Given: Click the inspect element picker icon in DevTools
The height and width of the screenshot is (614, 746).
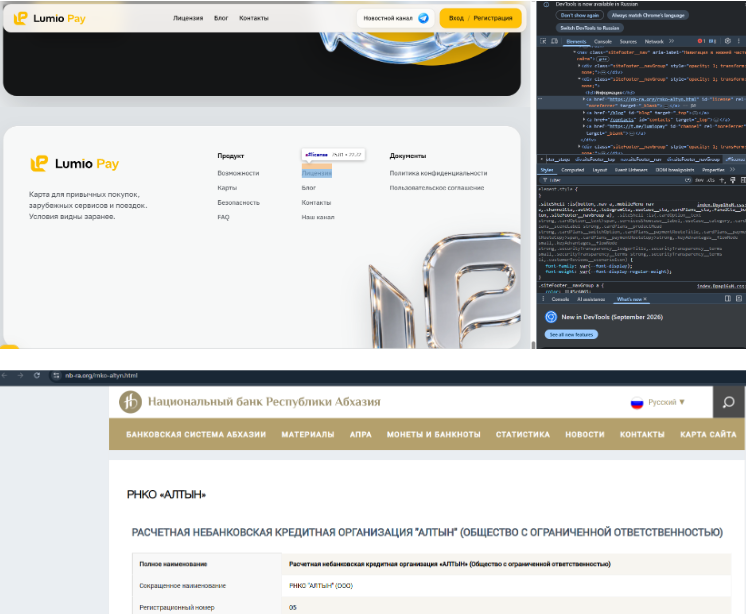Looking at the screenshot, I should (x=543, y=41).
